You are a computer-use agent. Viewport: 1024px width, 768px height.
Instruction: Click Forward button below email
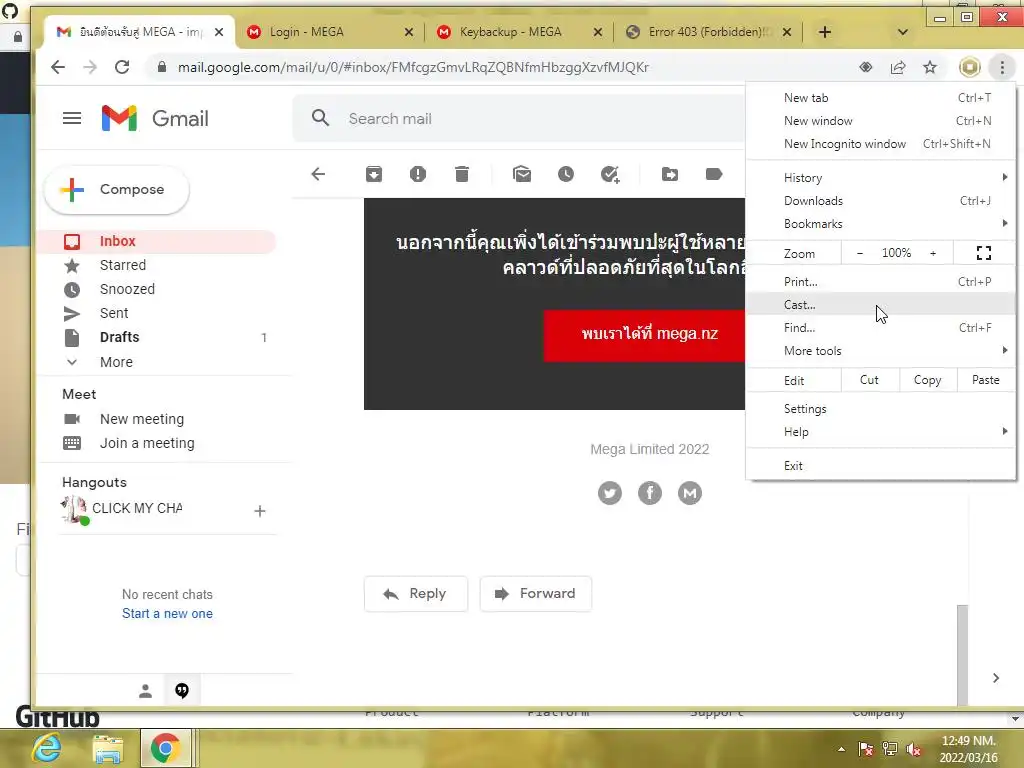pyautogui.click(x=536, y=594)
